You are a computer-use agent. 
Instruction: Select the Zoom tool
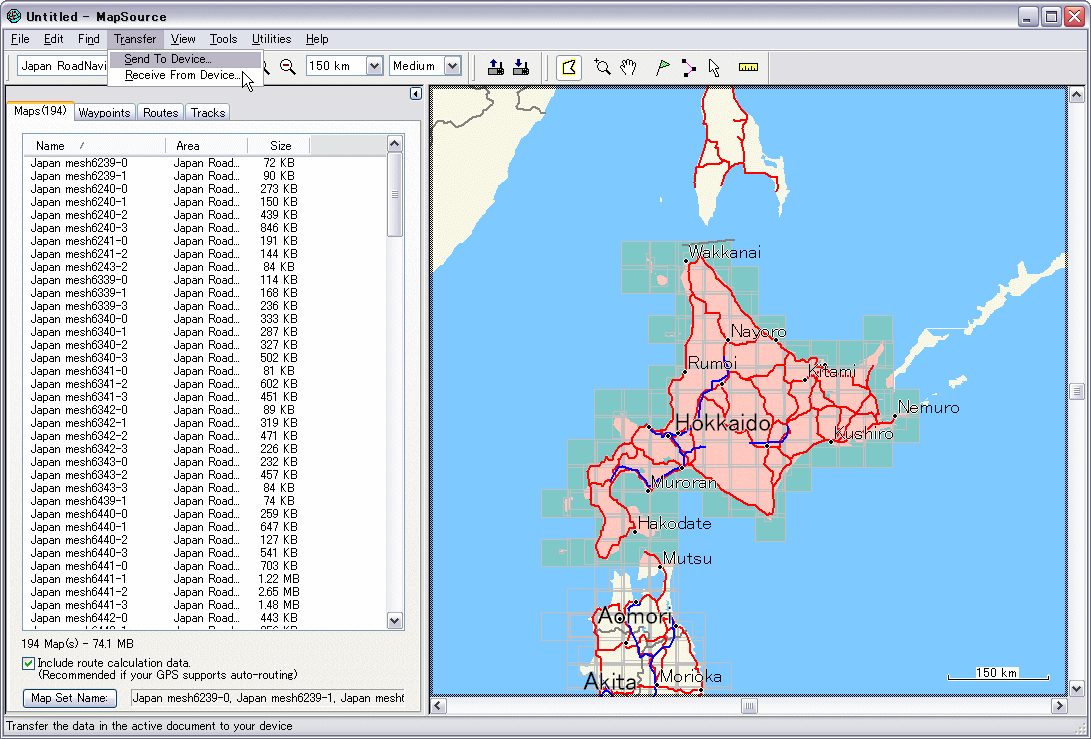click(602, 67)
